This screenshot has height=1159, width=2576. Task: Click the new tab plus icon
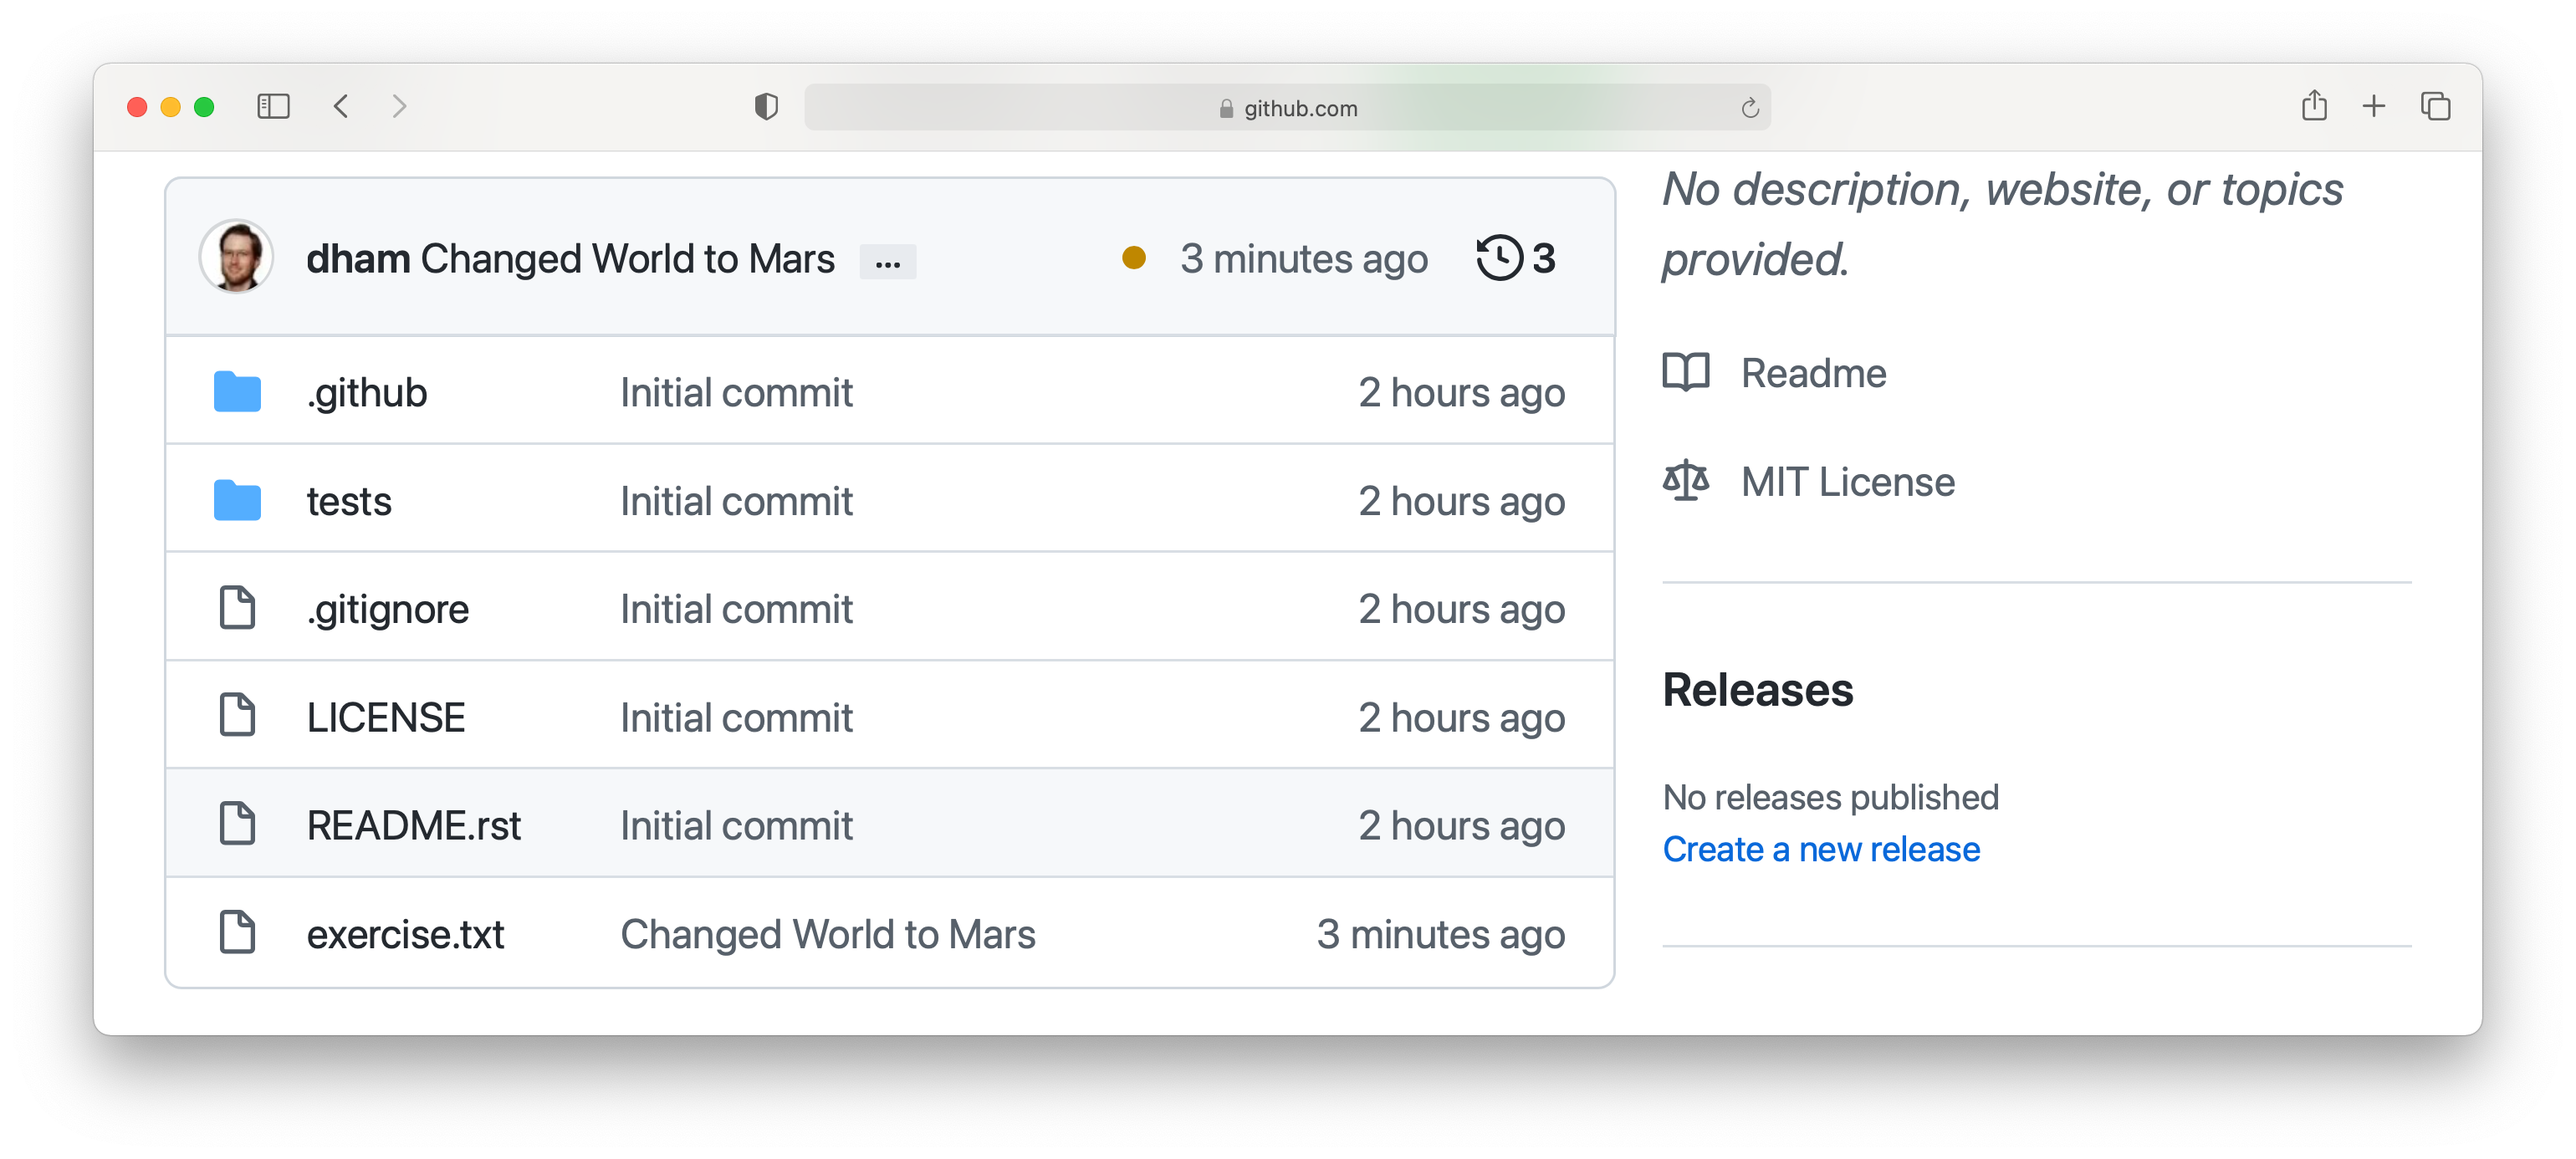tap(2370, 109)
